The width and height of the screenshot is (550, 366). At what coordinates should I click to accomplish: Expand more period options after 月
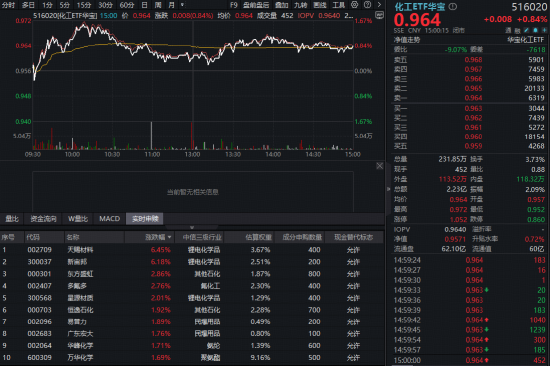tap(182, 5)
